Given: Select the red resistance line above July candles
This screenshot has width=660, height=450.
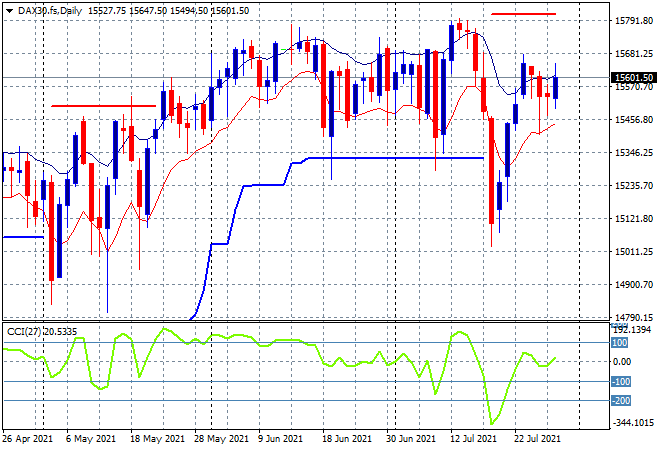Looking at the screenshot, I should tap(524, 14).
